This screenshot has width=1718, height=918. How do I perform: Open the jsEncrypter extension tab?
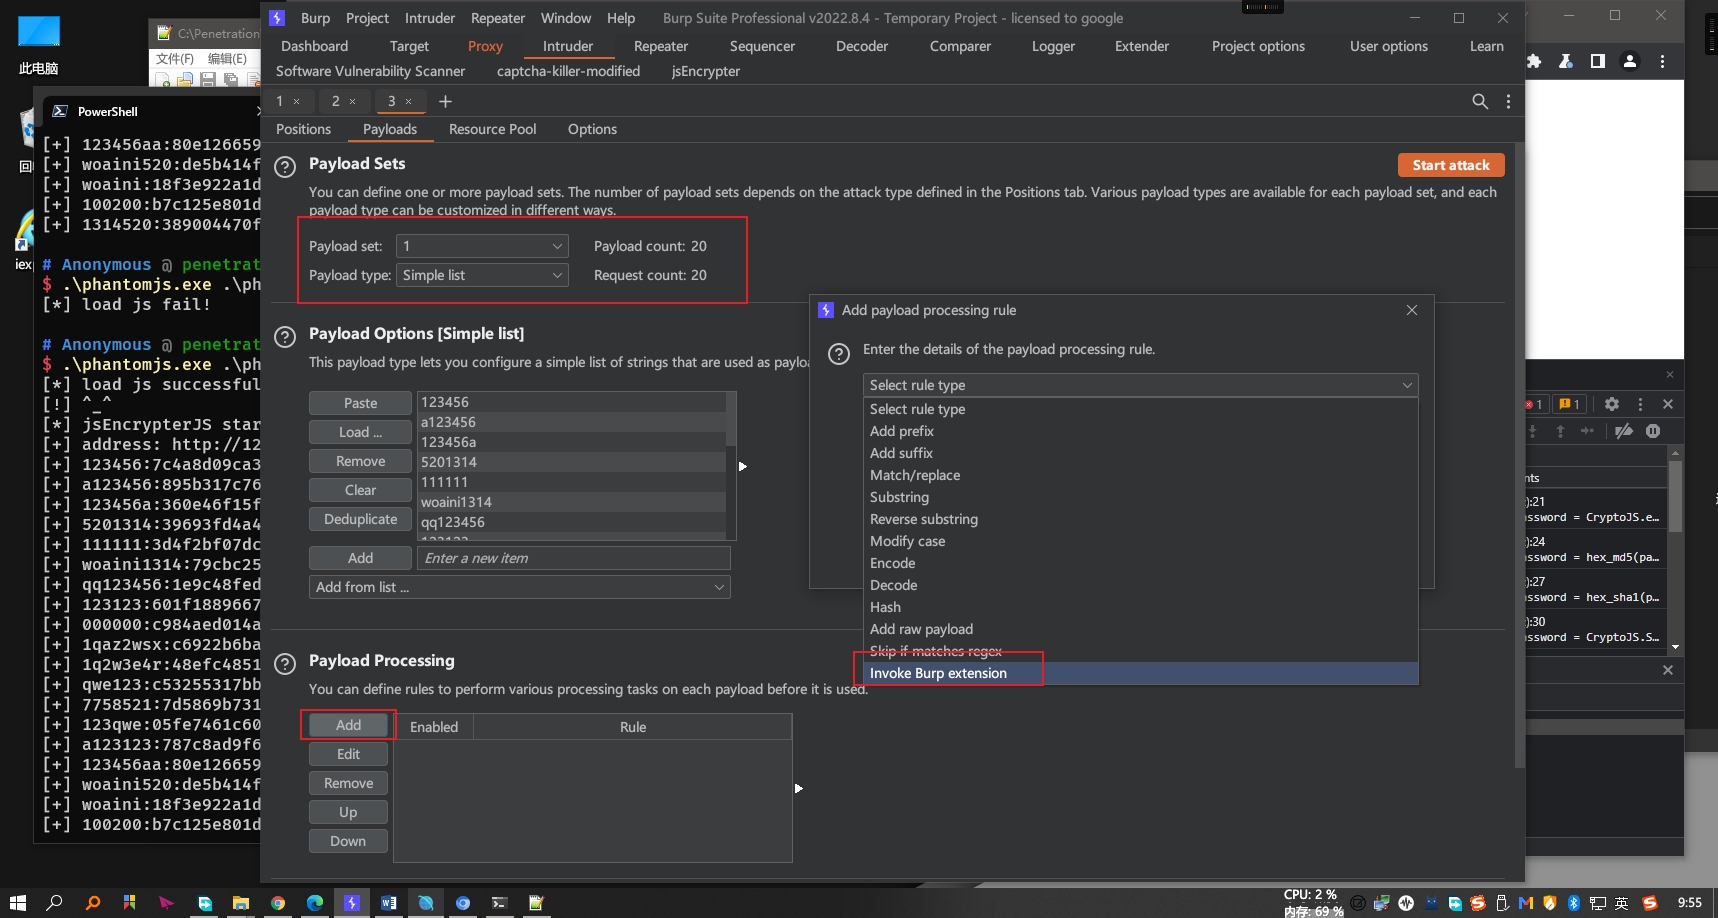pyautogui.click(x=706, y=71)
